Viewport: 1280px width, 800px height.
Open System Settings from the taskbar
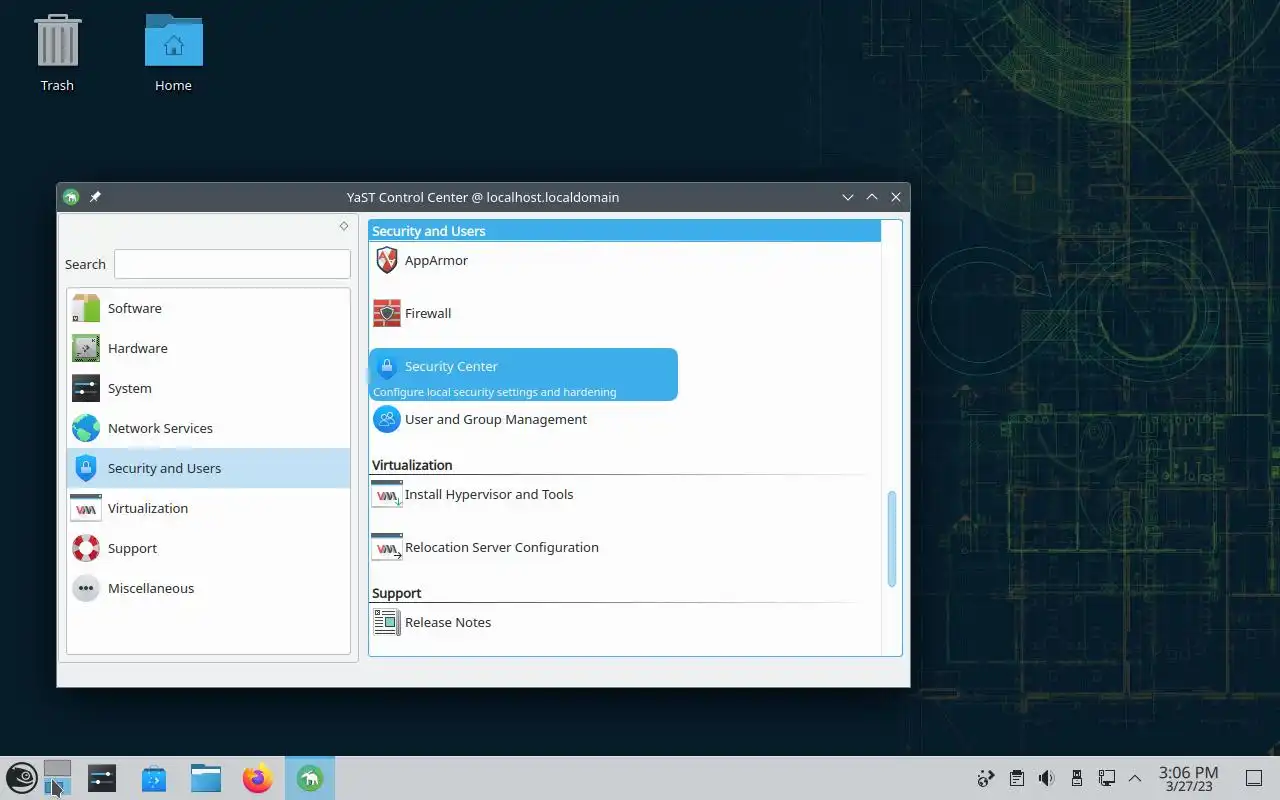(102, 778)
